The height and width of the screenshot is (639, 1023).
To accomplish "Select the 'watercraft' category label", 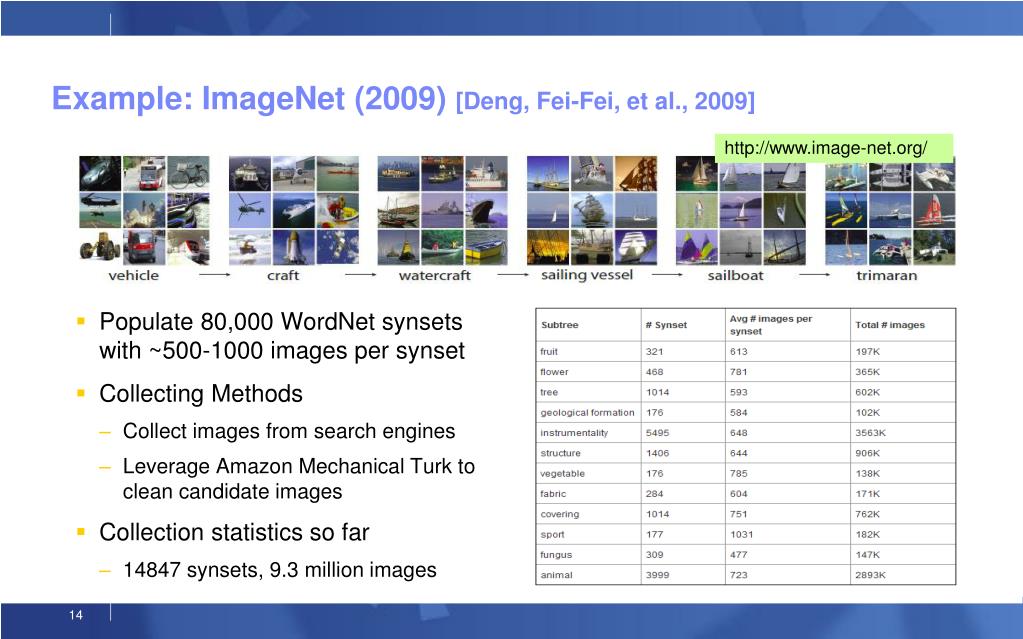I will pos(435,275).
